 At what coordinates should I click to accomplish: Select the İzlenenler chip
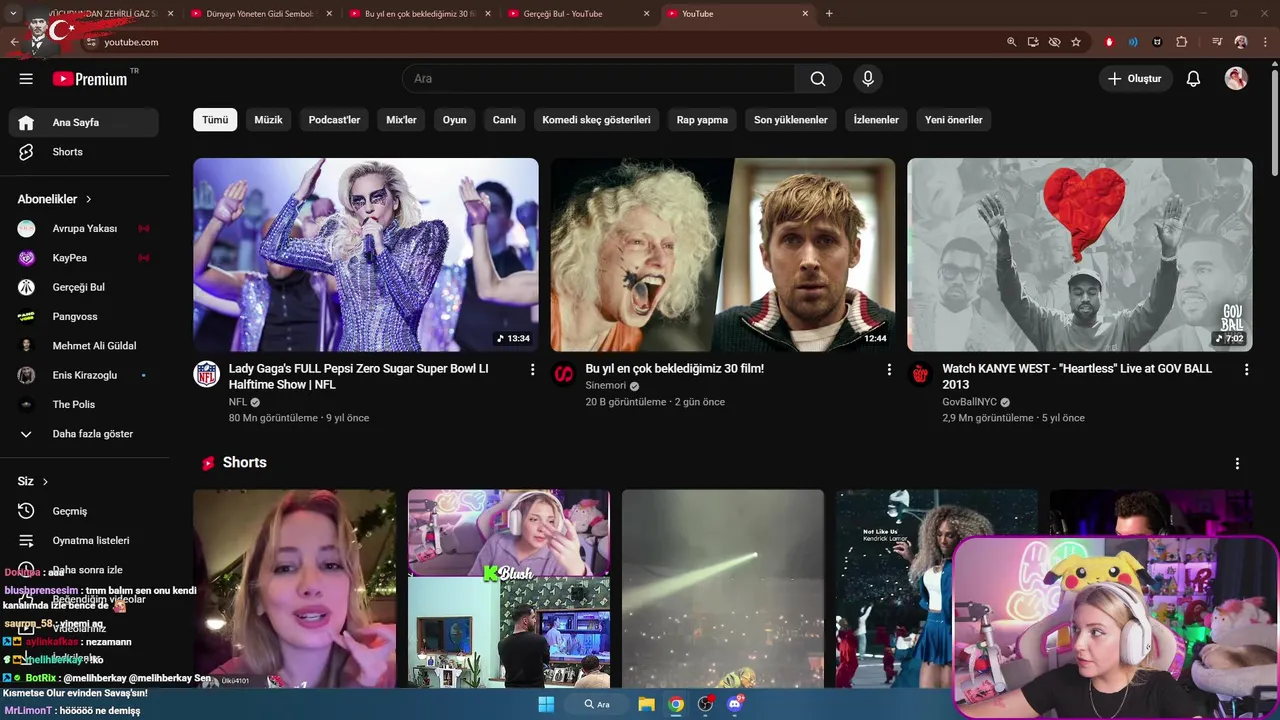coord(876,120)
